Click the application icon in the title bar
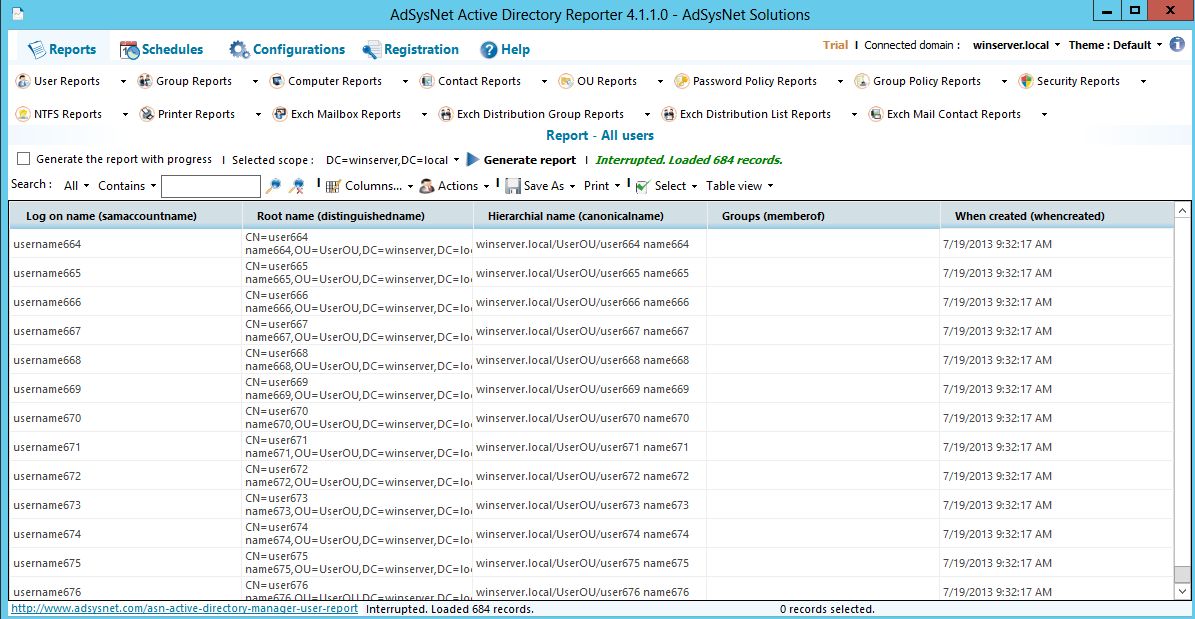Screen dimensions: 1195x619 pyautogui.click(x=17, y=13)
